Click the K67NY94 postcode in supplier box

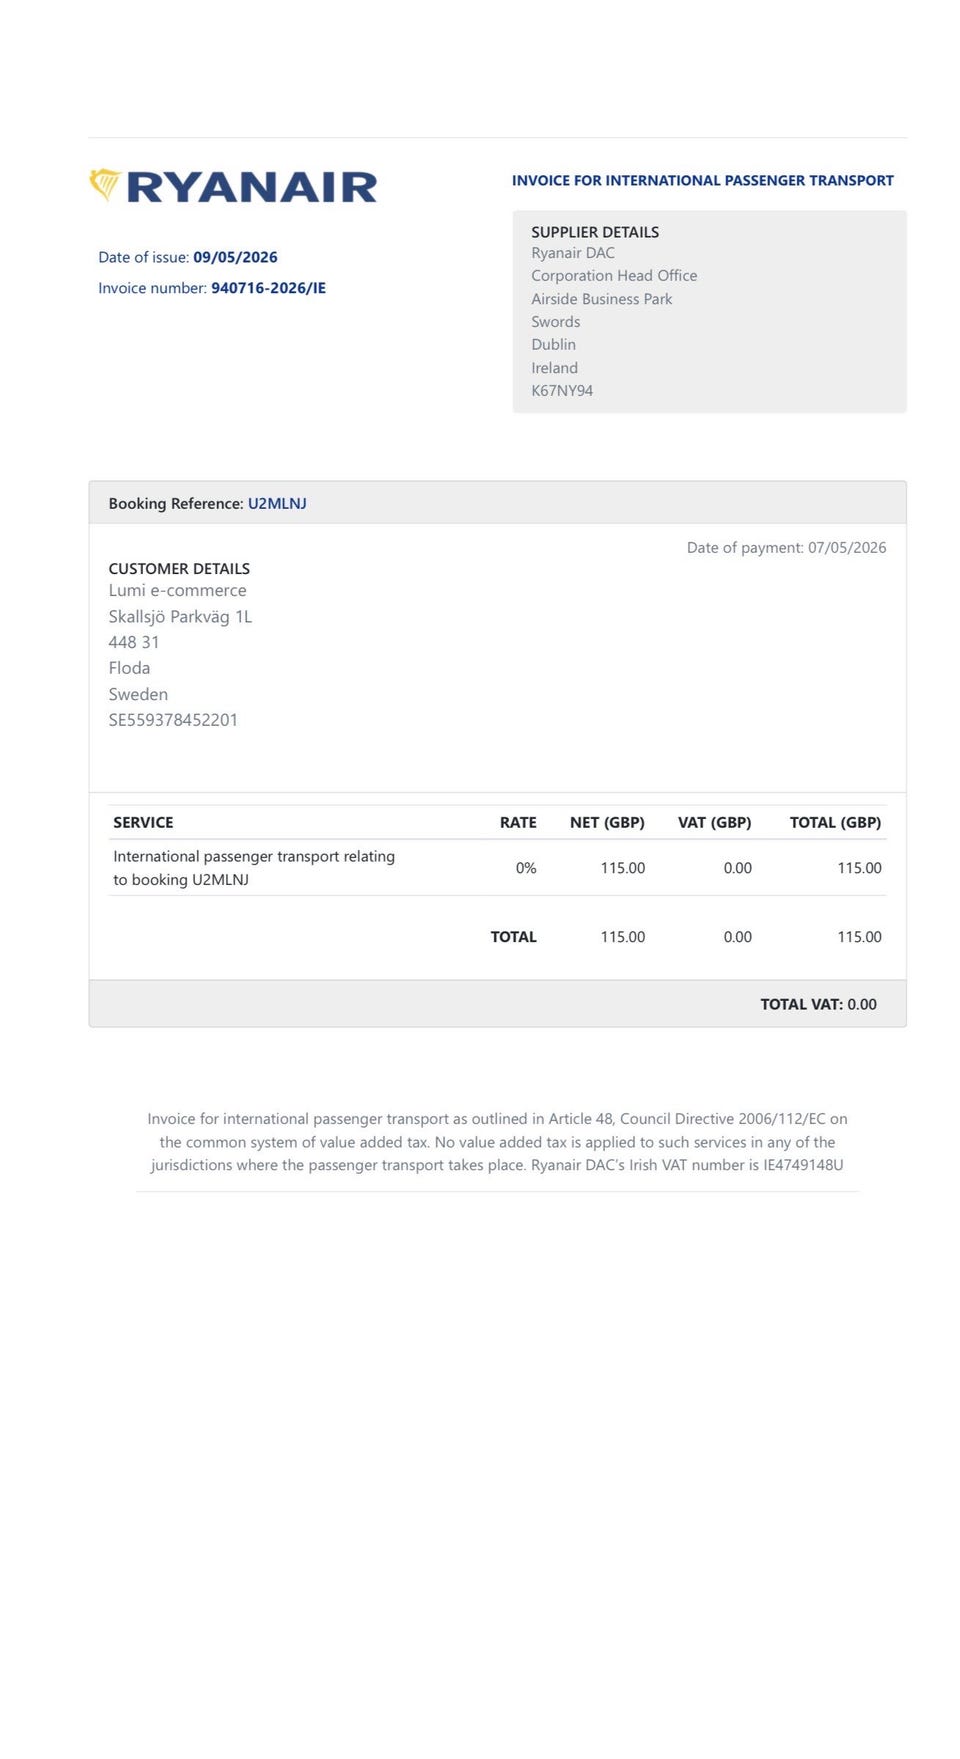pos(562,391)
